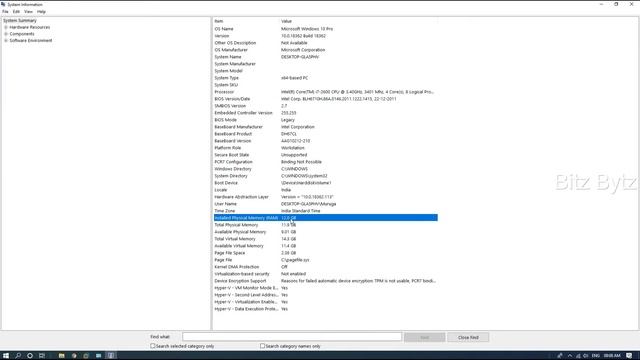640x360 pixels.
Task: Select the 'Other OS Description' row
Action: point(325,43)
